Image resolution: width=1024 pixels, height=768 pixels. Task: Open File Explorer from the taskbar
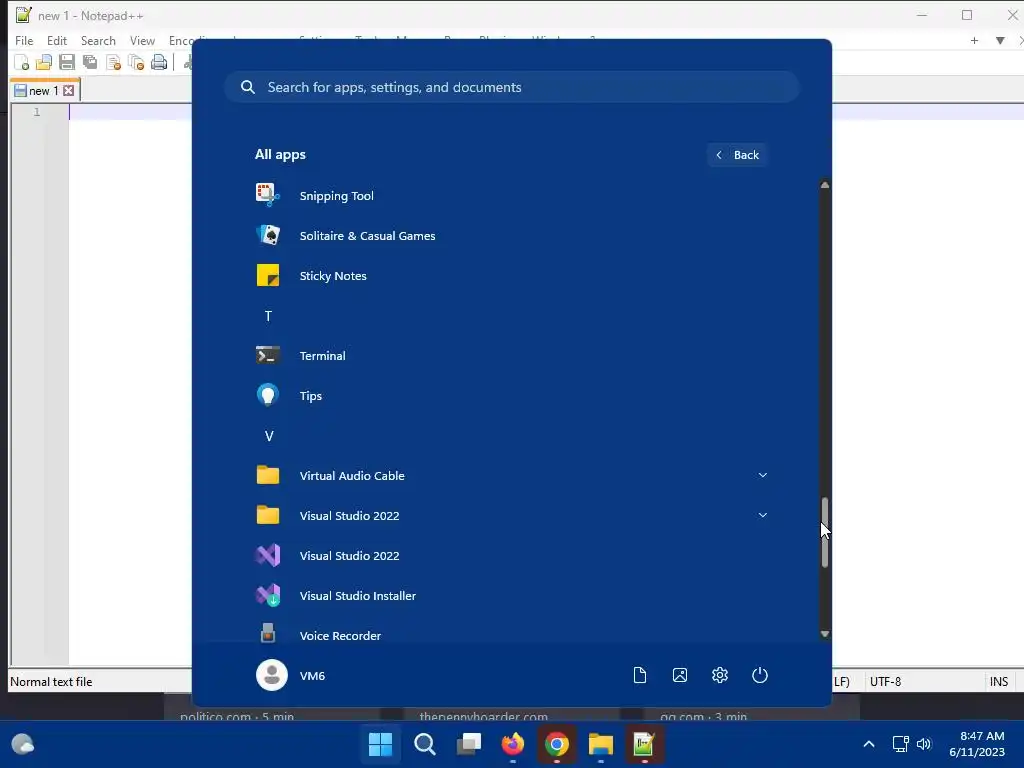600,744
